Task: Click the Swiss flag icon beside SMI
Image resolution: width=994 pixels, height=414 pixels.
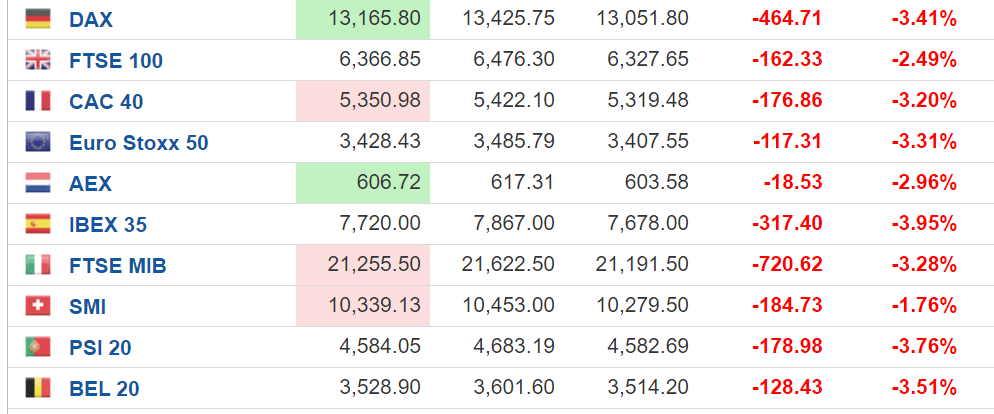Action: tap(37, 306)
